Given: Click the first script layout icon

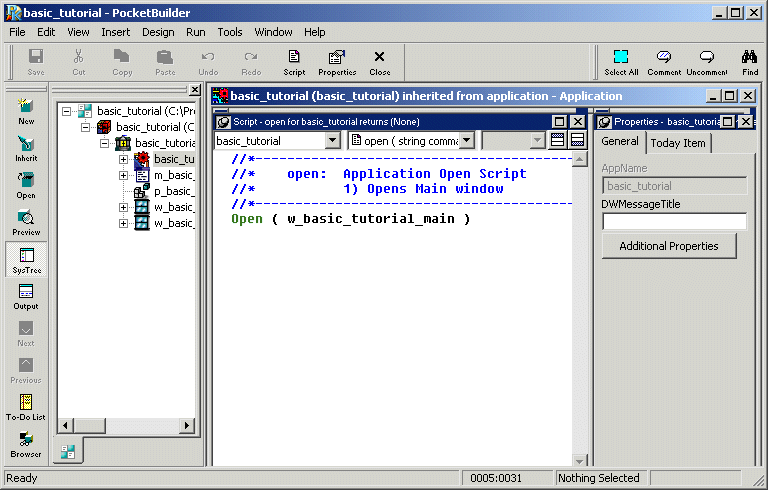Looking at the screenshot, I should [x=557, y=141].
